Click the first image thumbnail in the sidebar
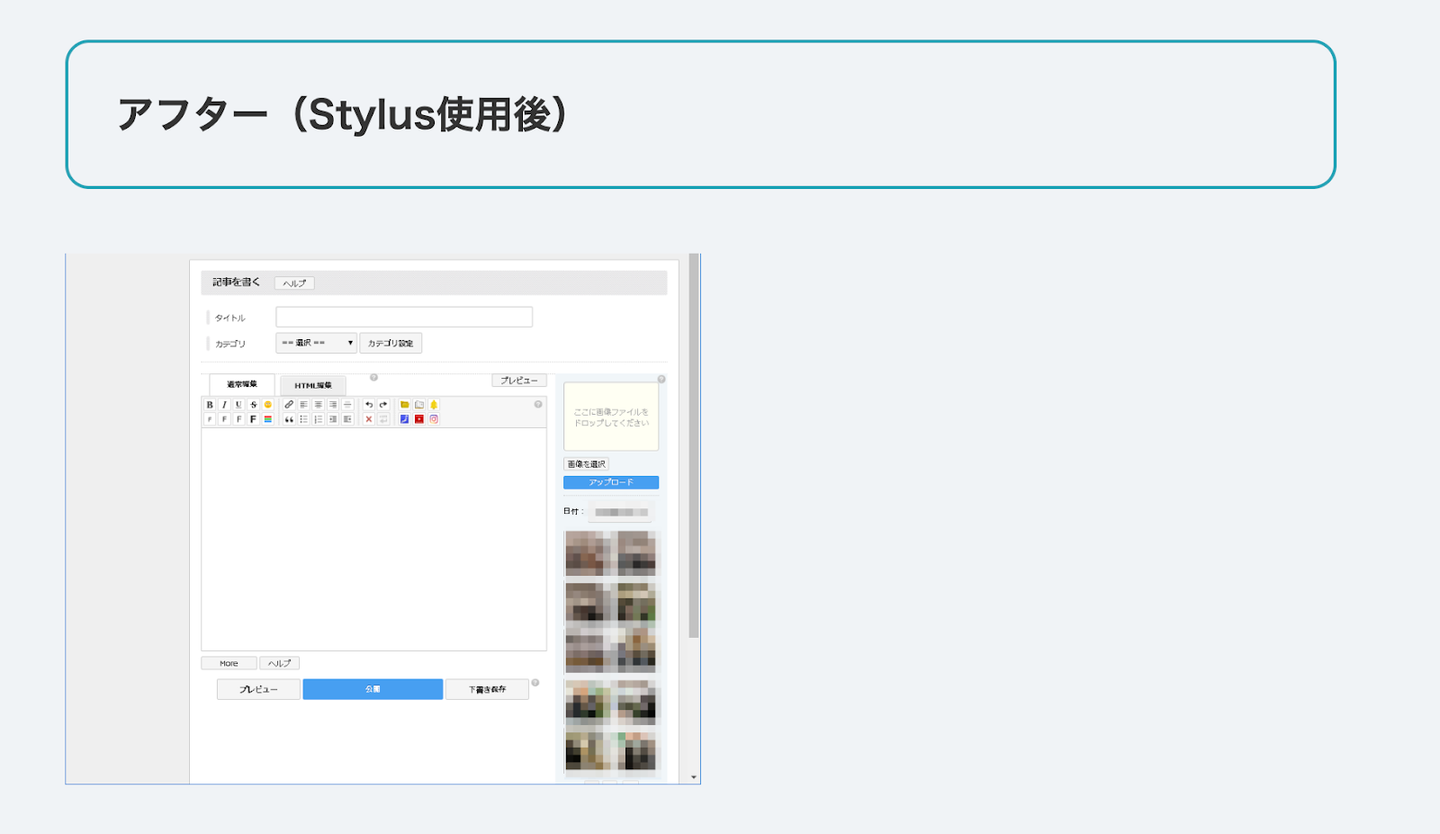 [587, 553]
